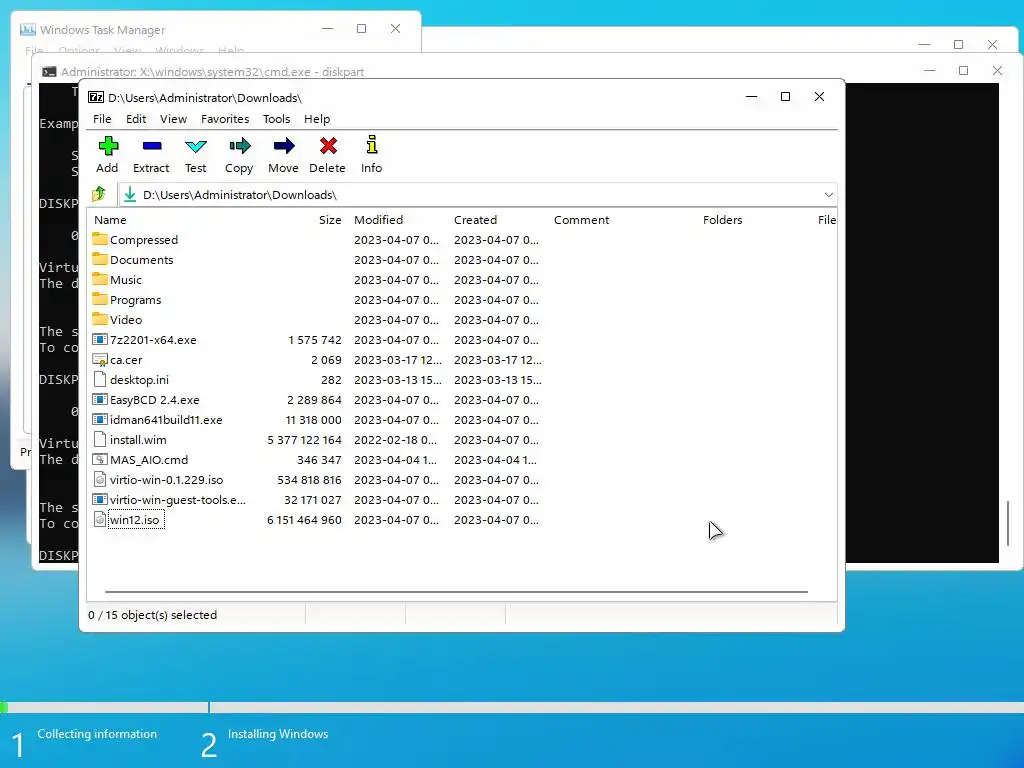This screenshot has width=1024, height=768.
Task: Maximize the cmd.exe diskpart window
Action: pos(963,71)
